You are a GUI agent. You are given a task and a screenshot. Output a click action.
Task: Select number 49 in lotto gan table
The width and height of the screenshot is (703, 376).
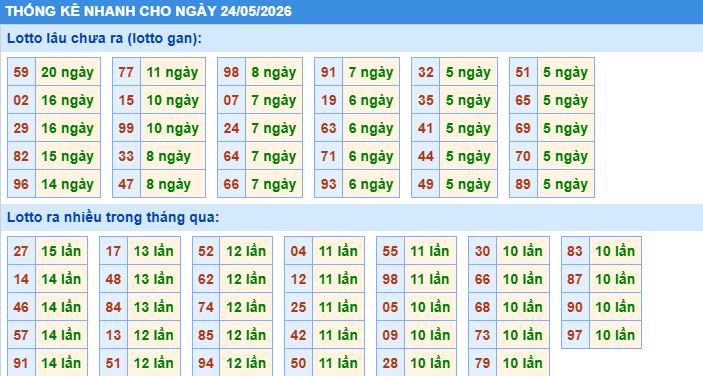[425, 184]
